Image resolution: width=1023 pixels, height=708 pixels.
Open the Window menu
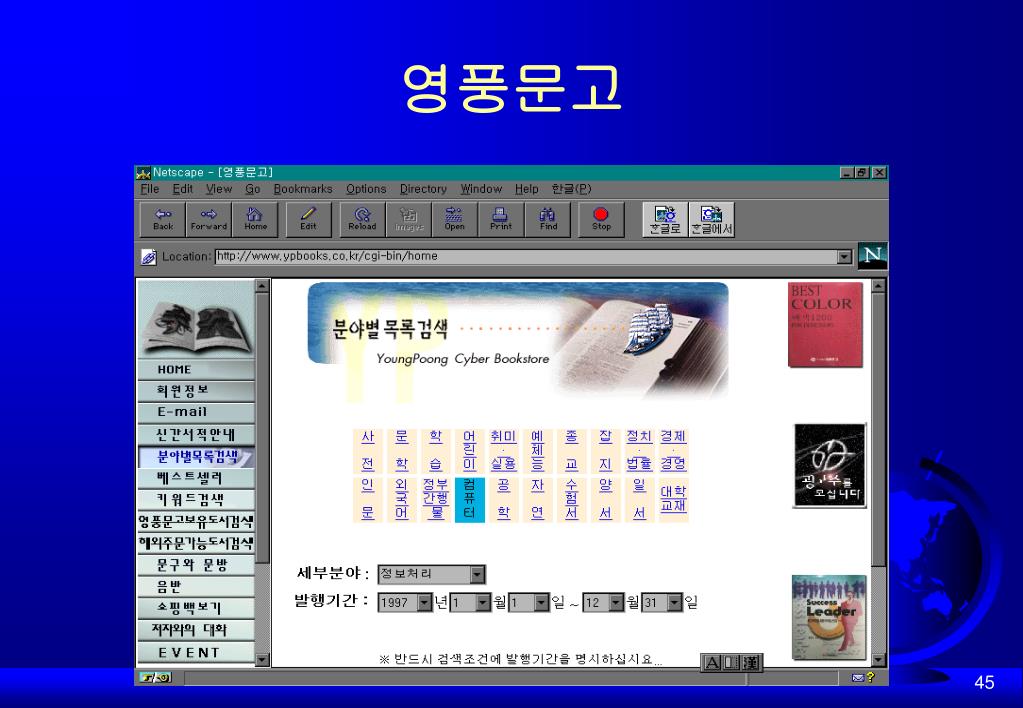click(x=481, y=189)
